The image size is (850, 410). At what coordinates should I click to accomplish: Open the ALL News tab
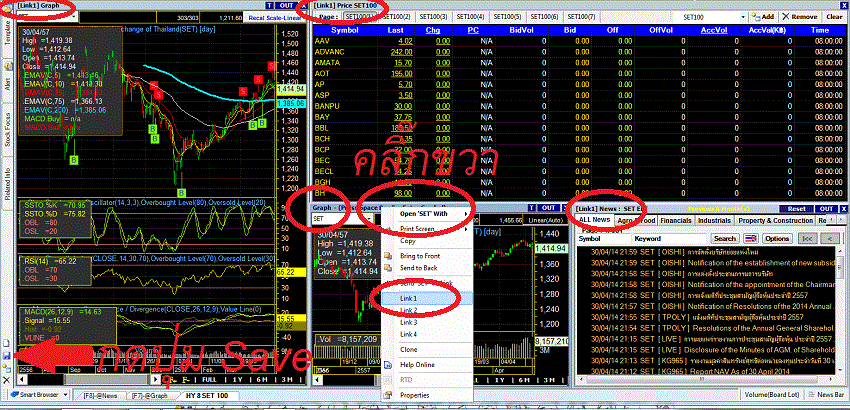click(x=595, y=220)
